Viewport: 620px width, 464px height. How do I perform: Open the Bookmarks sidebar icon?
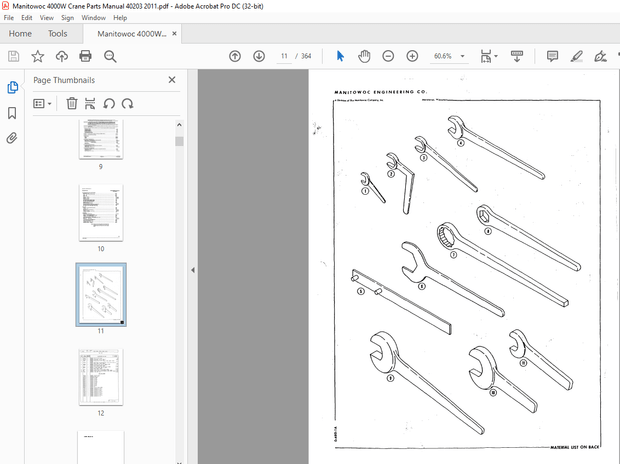pos(12,113)
